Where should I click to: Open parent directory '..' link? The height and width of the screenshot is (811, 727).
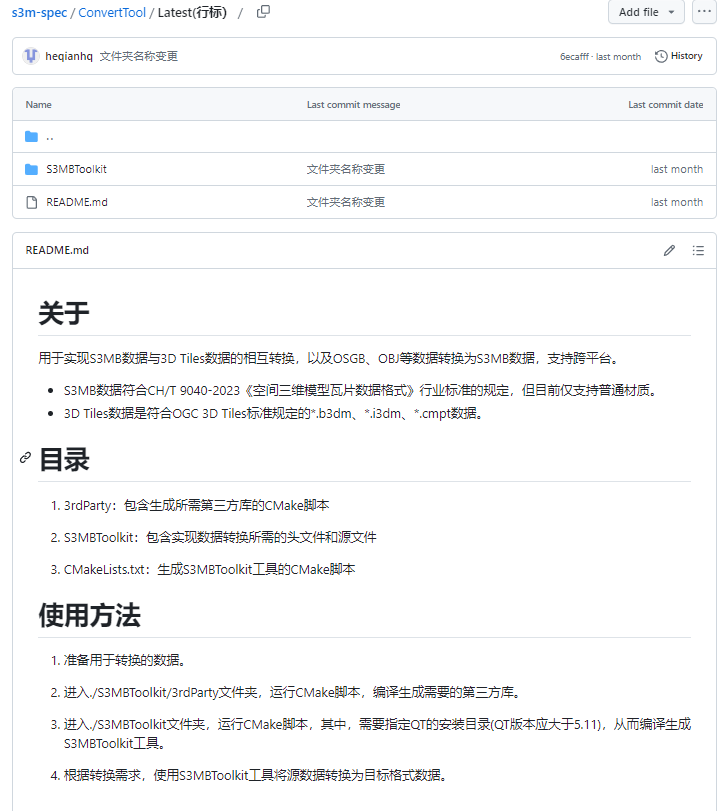coord(50,137)
